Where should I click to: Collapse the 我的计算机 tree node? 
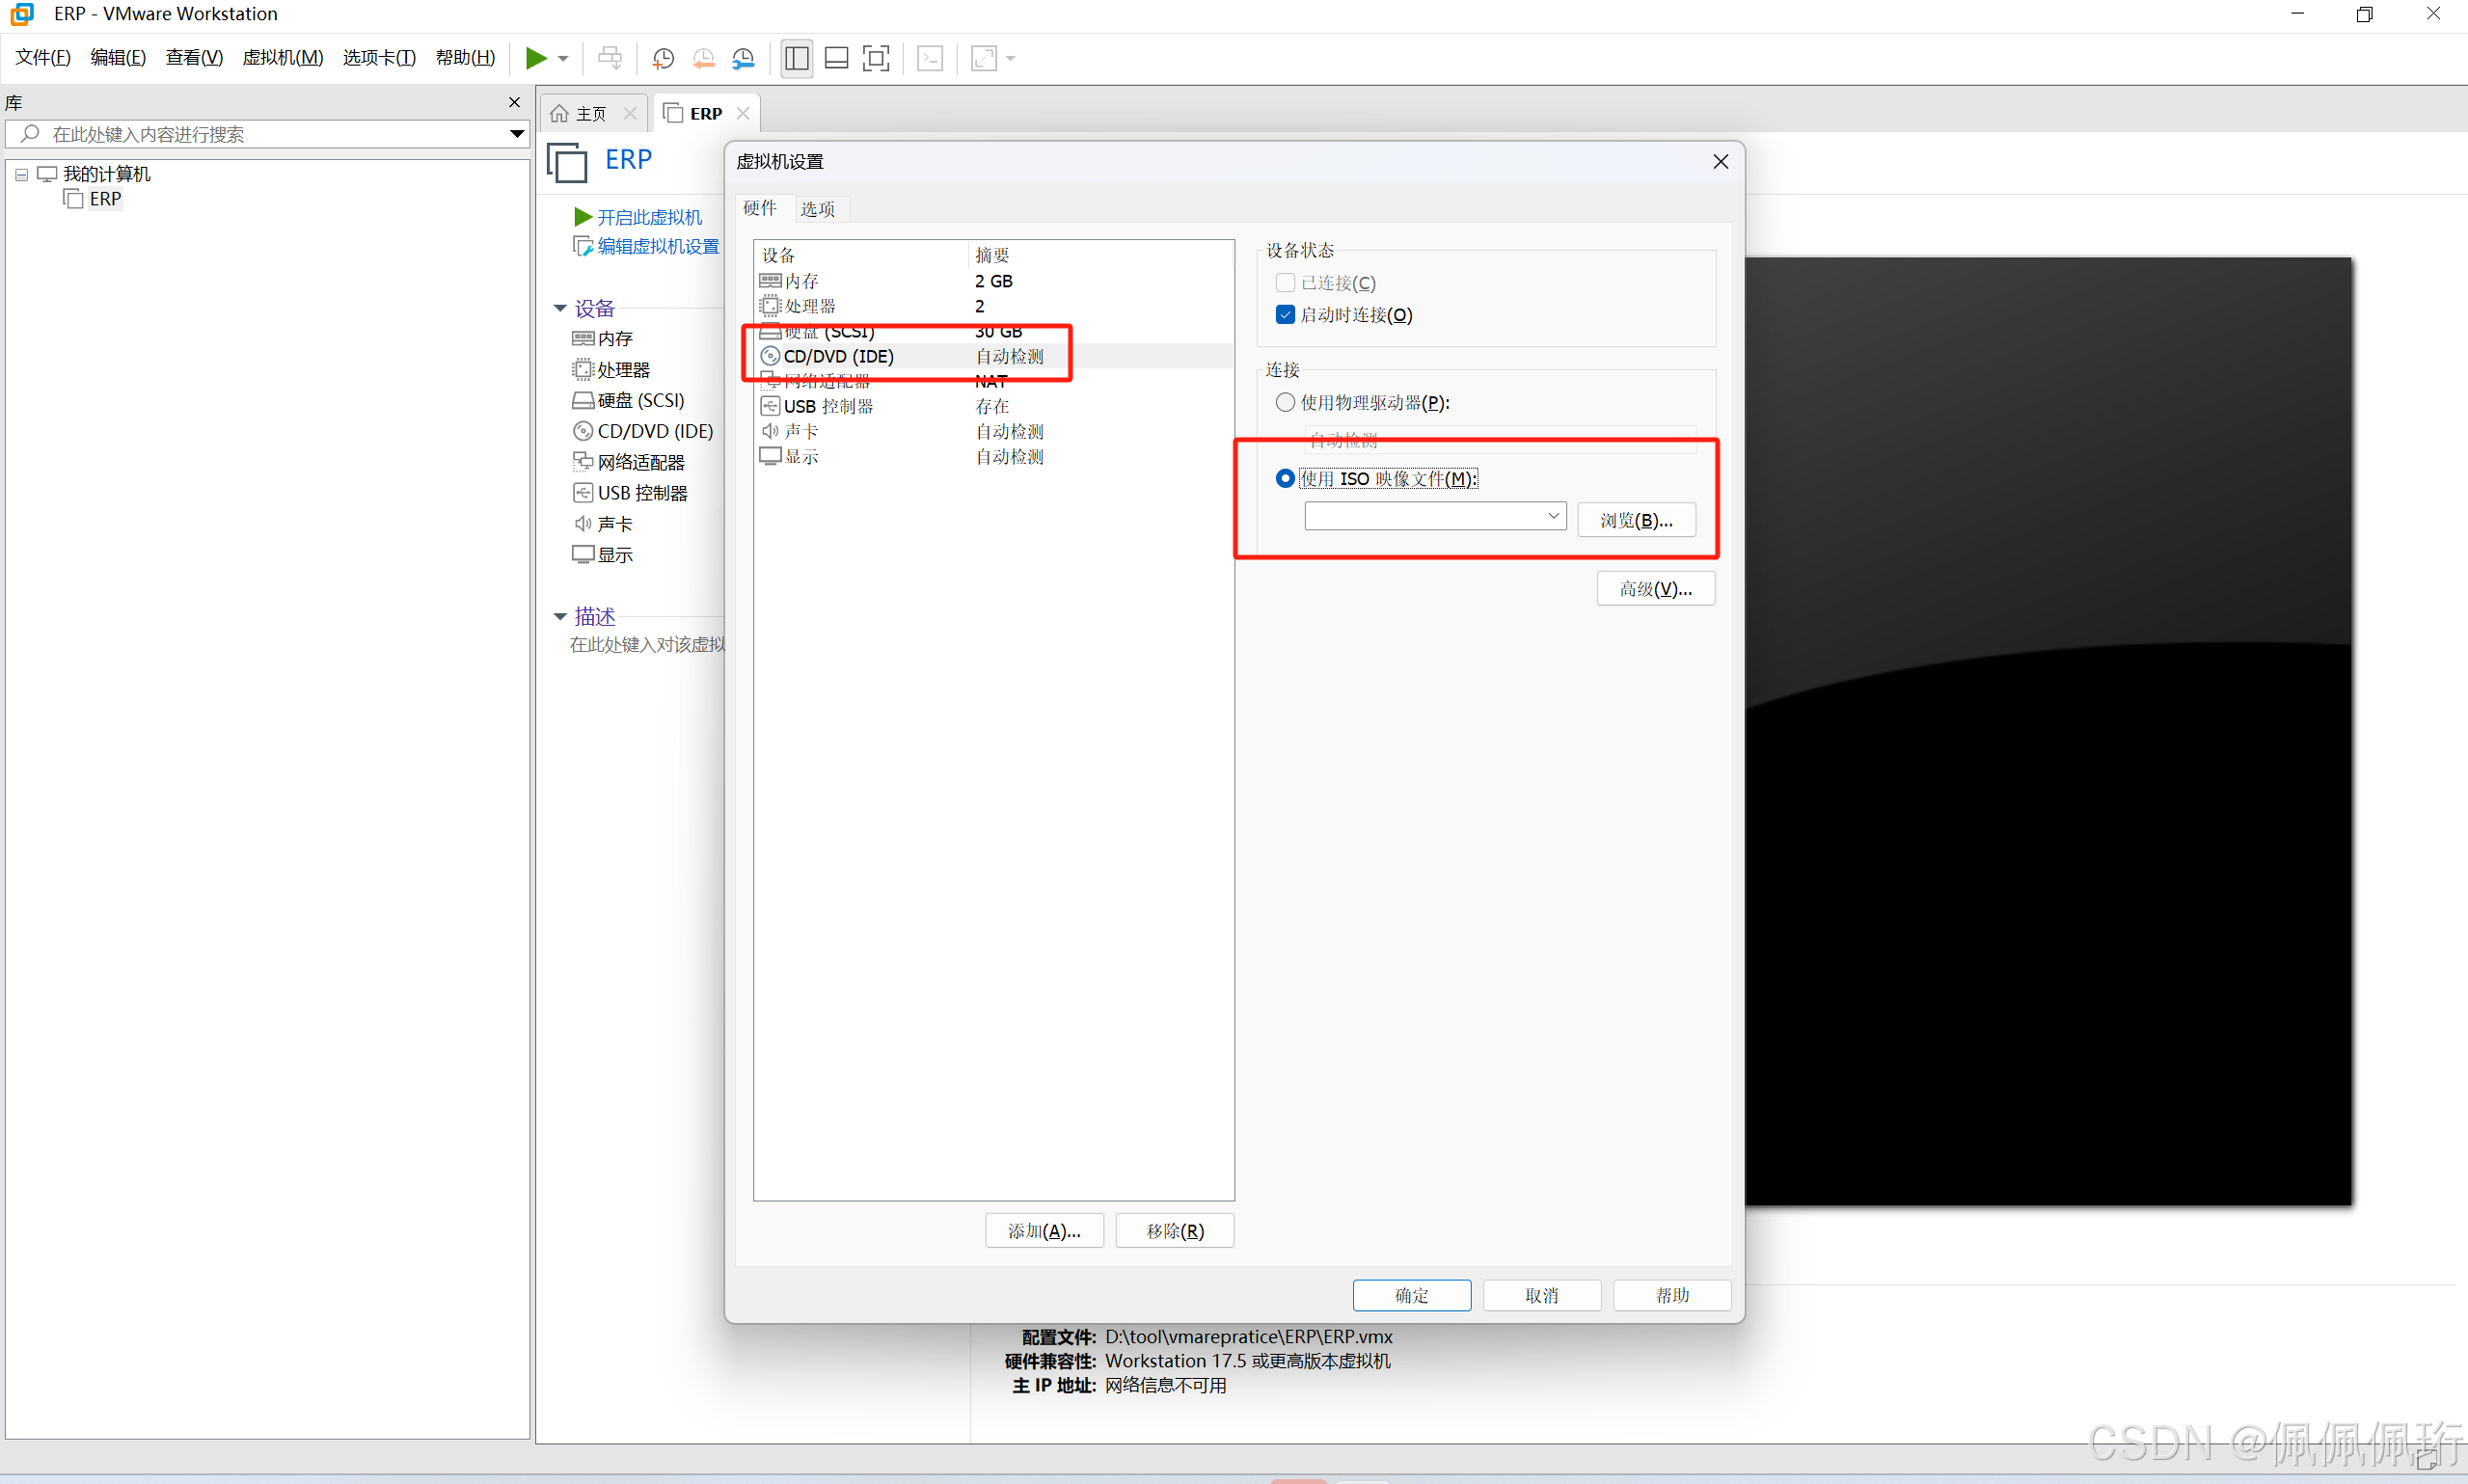pyautogui.click(x=21, y=174)
